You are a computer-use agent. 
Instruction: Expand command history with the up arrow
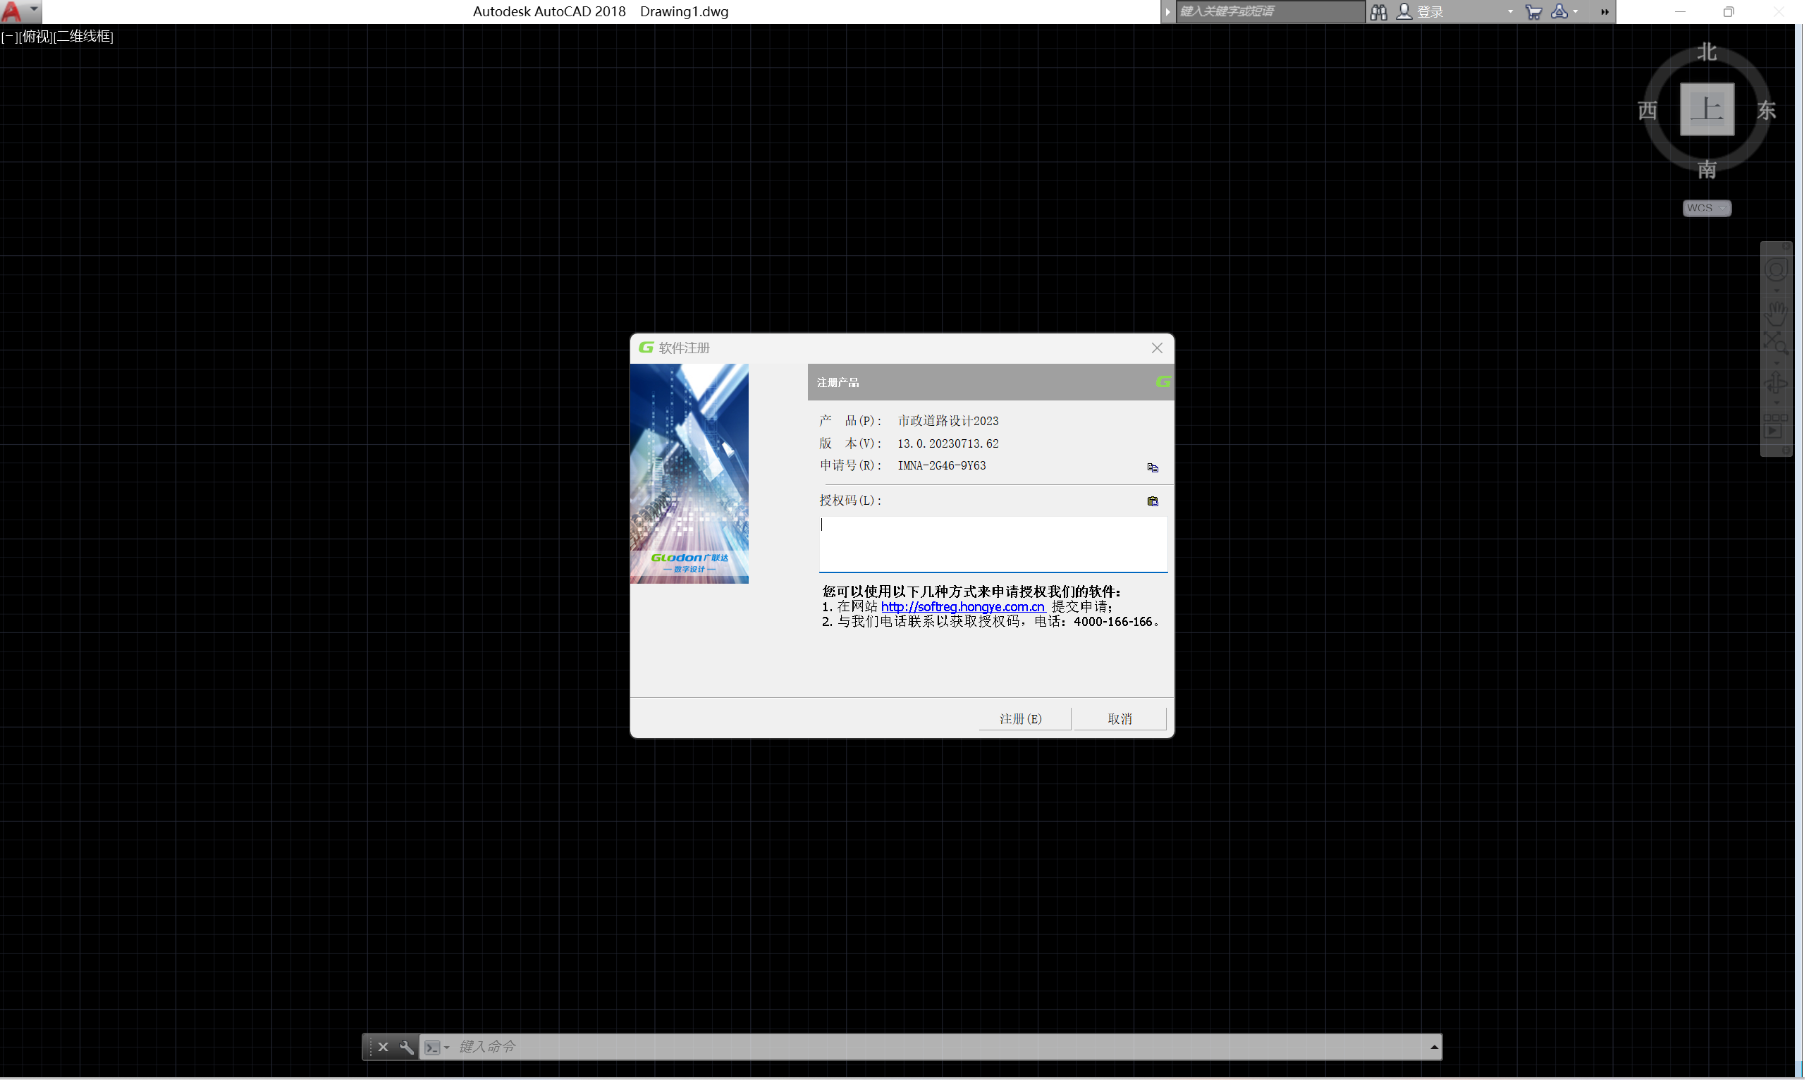click(1434, 1047)
